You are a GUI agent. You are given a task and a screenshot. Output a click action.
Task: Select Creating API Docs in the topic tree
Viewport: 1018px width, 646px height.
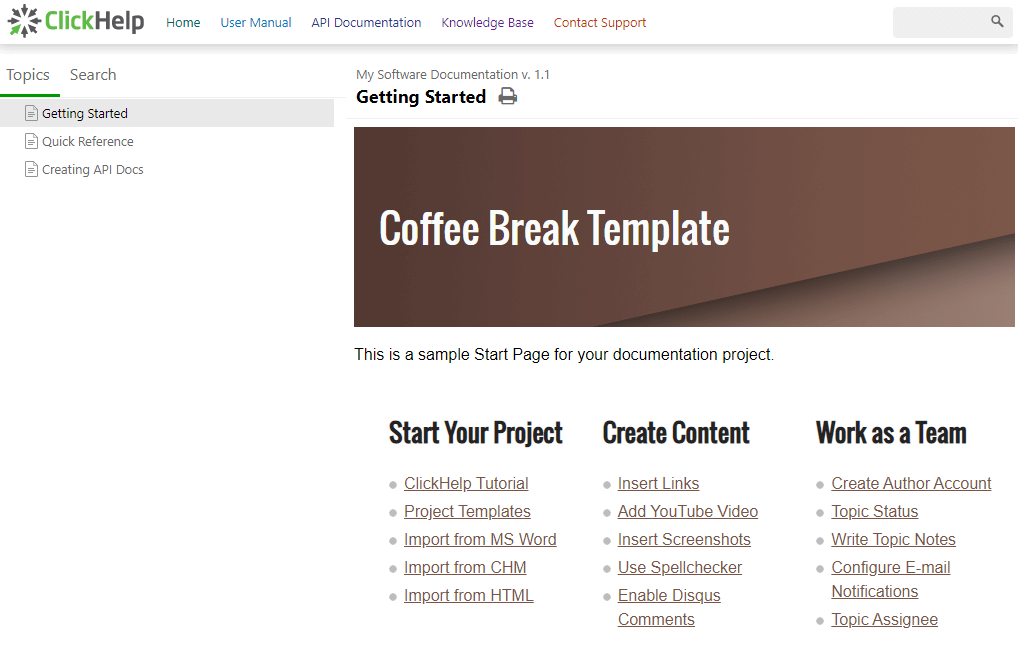[x=92, y=168]
